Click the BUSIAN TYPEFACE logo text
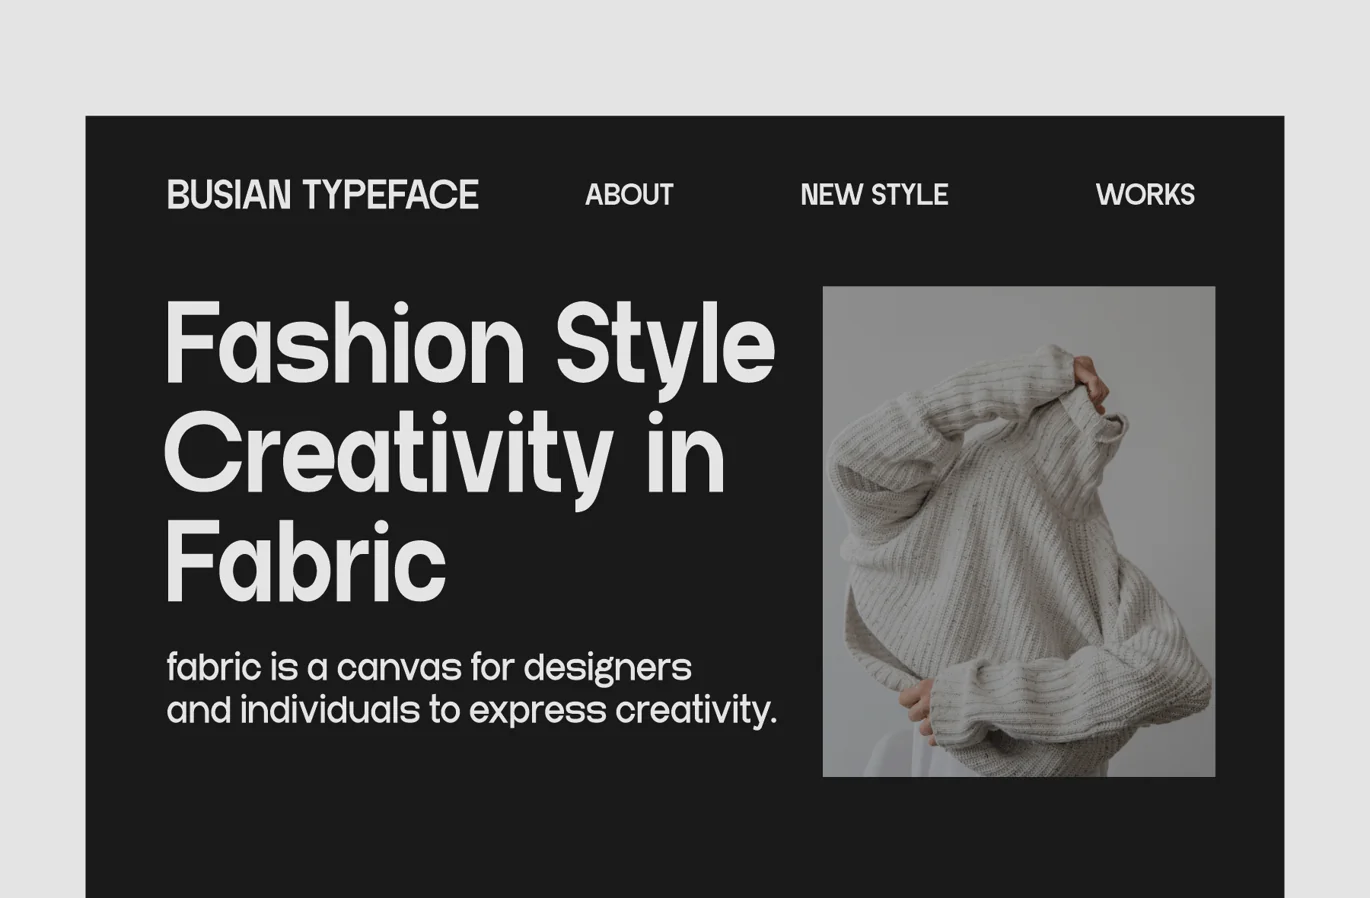 click(x=322, y=195)
